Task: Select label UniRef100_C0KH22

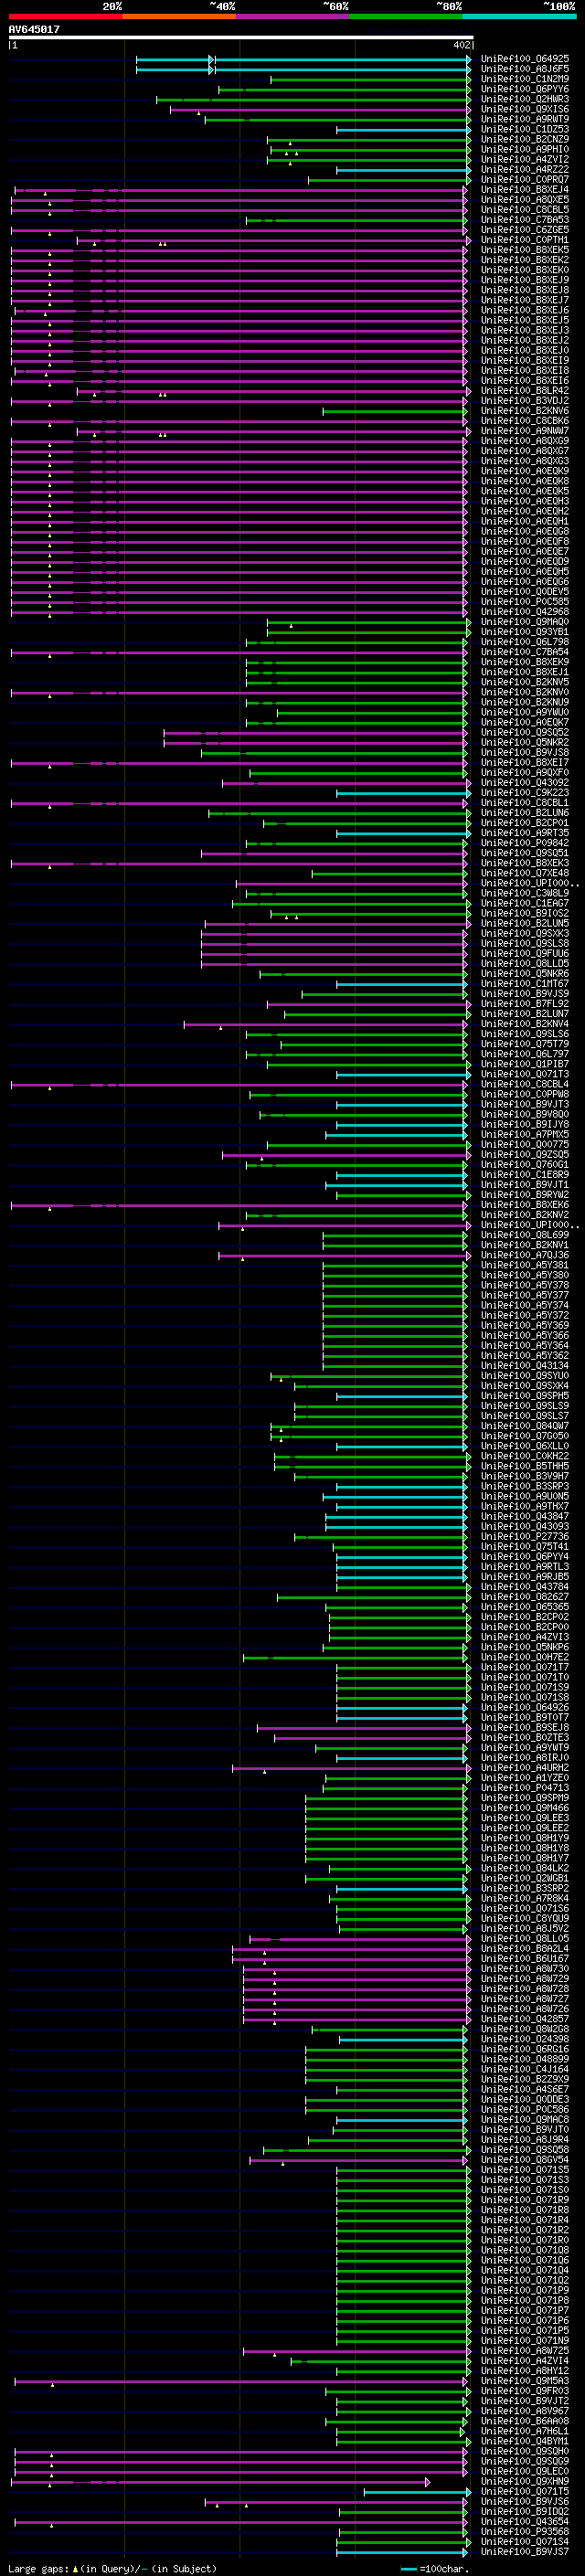Action: pyautogui.click(x=525, y=1456)
